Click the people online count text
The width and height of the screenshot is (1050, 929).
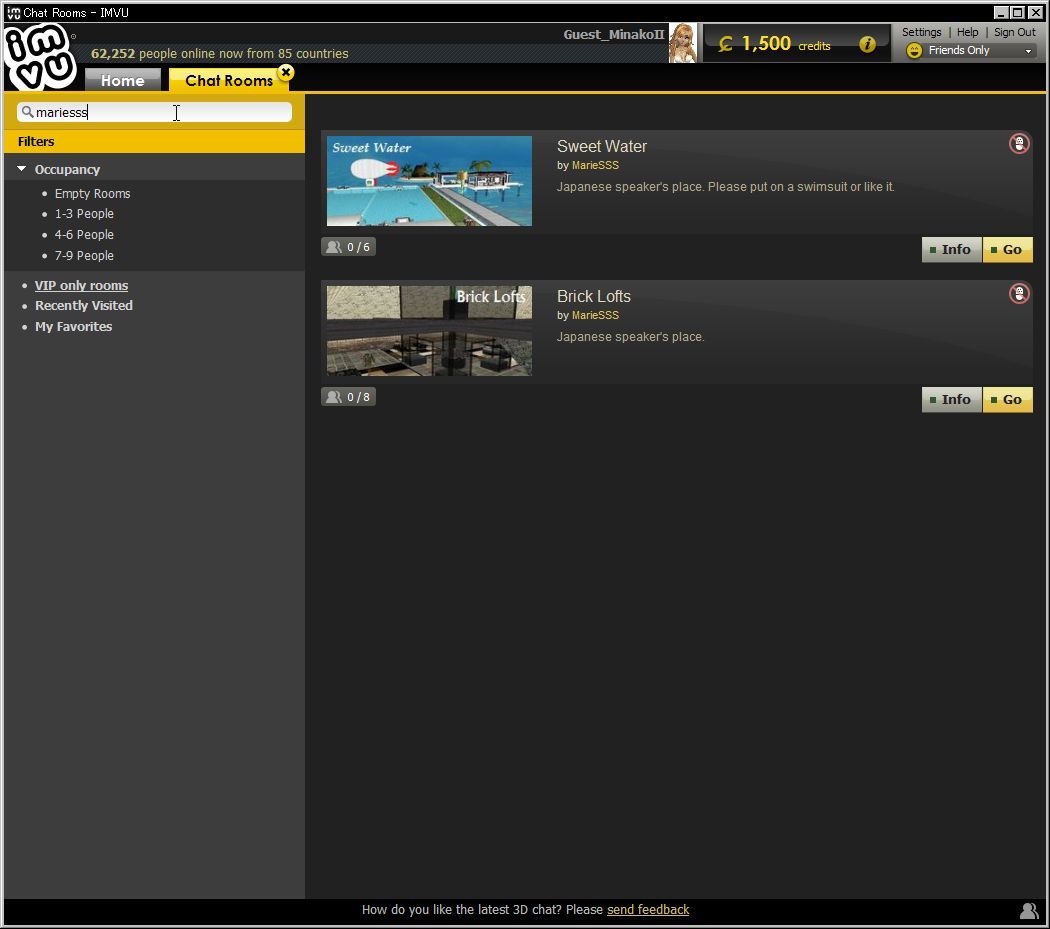[x=220, y=54]
